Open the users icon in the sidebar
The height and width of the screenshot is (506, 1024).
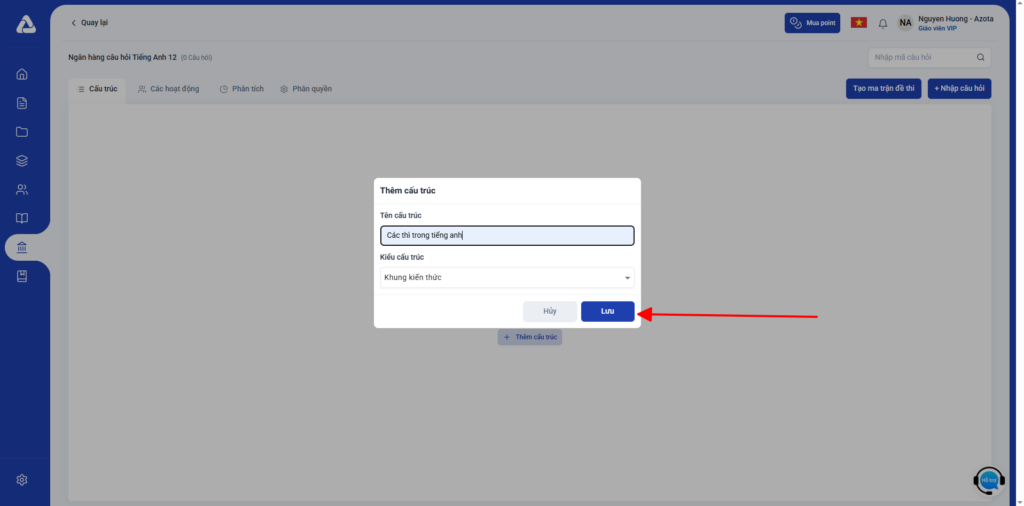[22, 190]
